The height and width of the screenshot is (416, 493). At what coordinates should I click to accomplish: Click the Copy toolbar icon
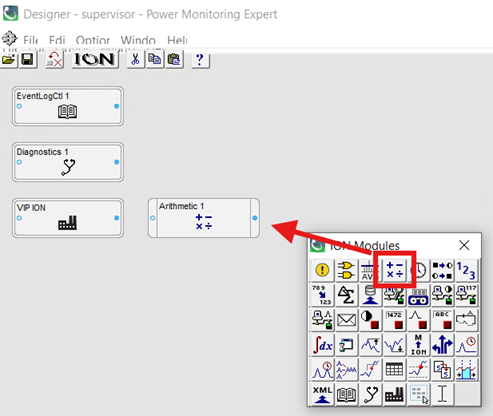(x=154, y=60)
